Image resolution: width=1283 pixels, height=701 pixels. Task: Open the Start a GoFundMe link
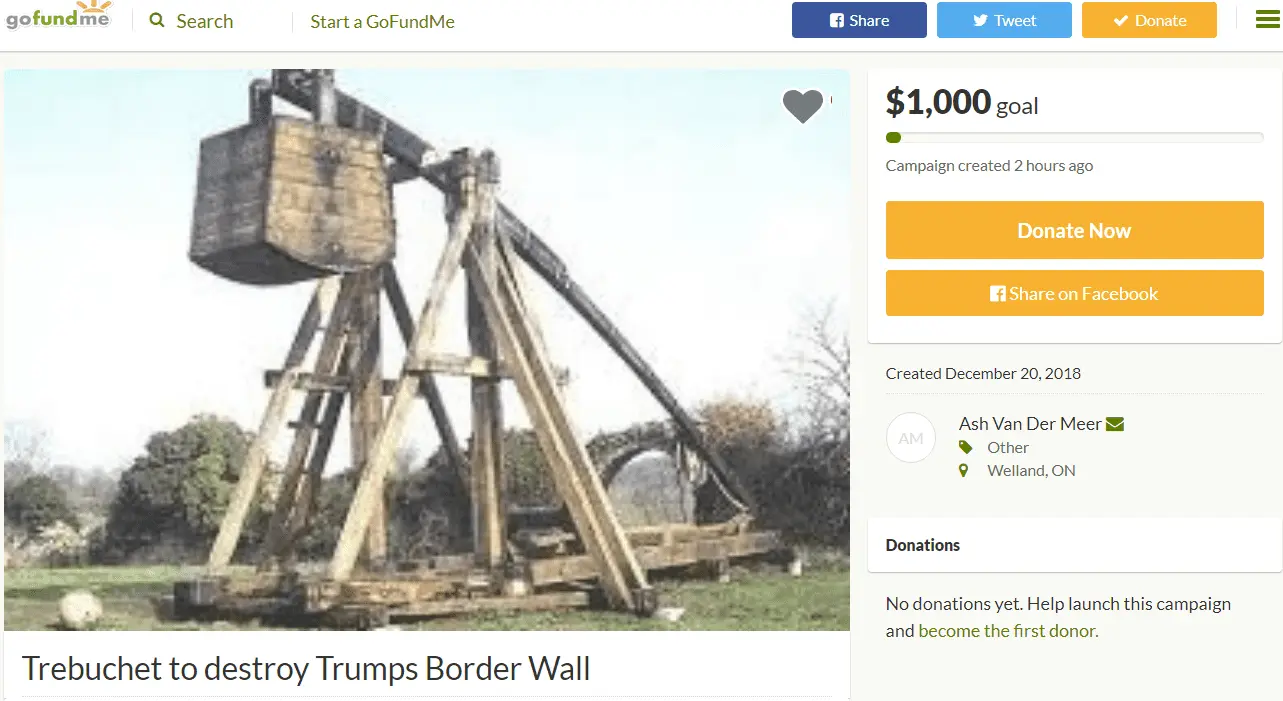(382, 21)
